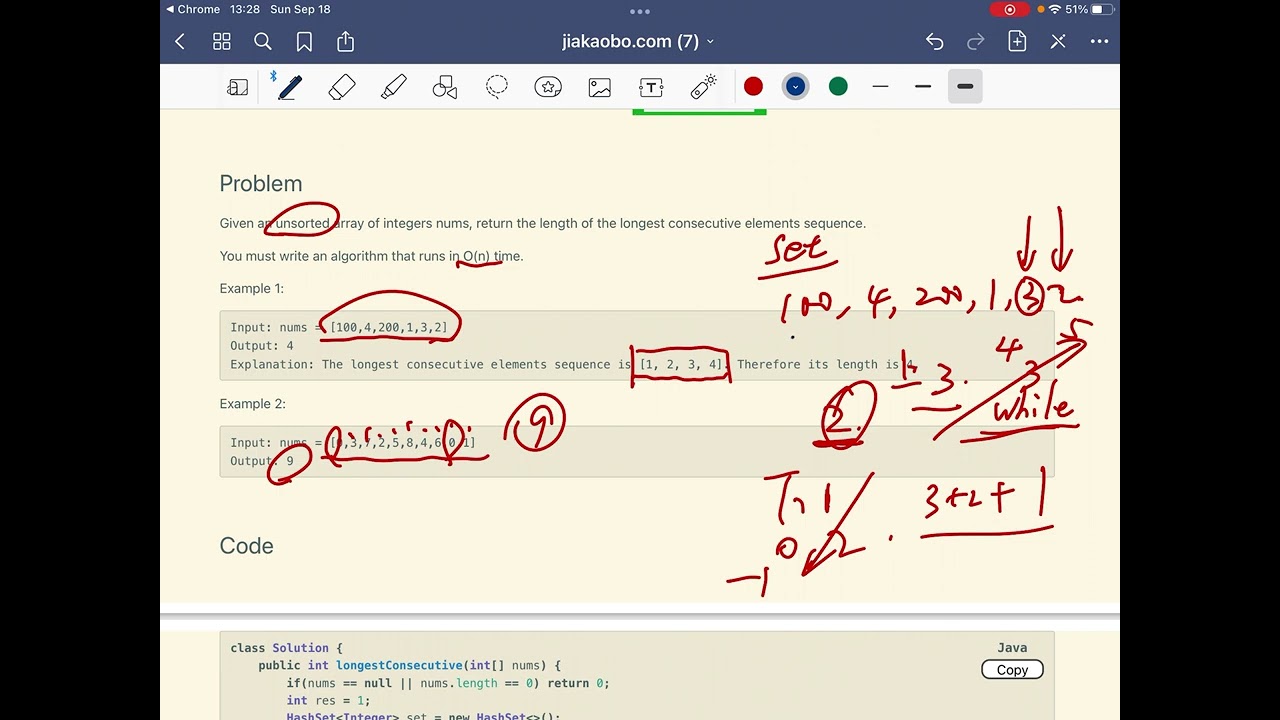Tap the battery status indicator
The width and height of the screenshot is (1280, 720).
[1089, 9]
